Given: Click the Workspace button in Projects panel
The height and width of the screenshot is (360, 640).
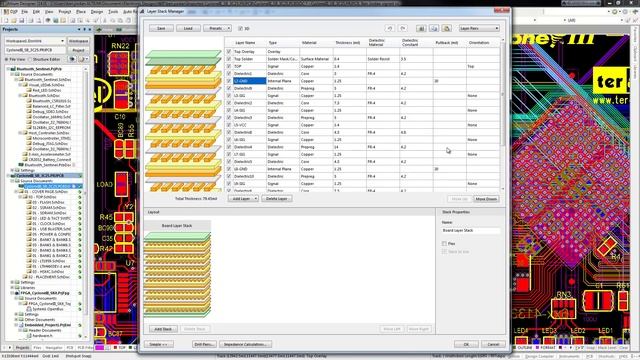Looking at the screenshot, I should (78, 41).
